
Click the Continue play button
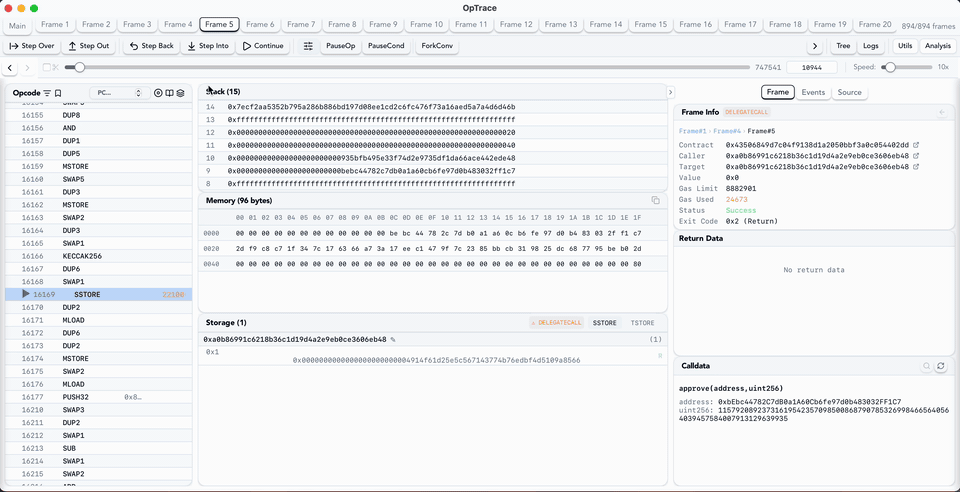[264, 46]
